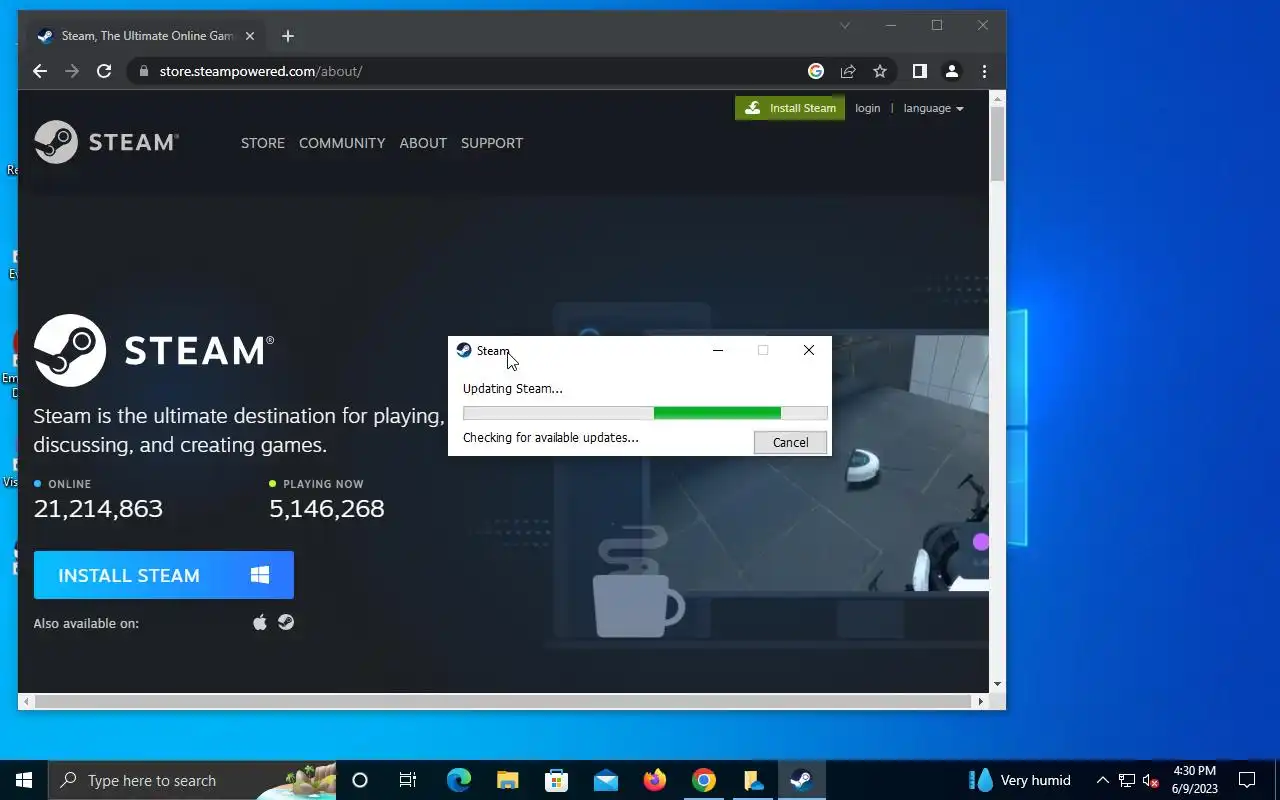The image size is (1280, 800).
Task: Open Mail app from taskbar
Action: click(x=605, y=780)
